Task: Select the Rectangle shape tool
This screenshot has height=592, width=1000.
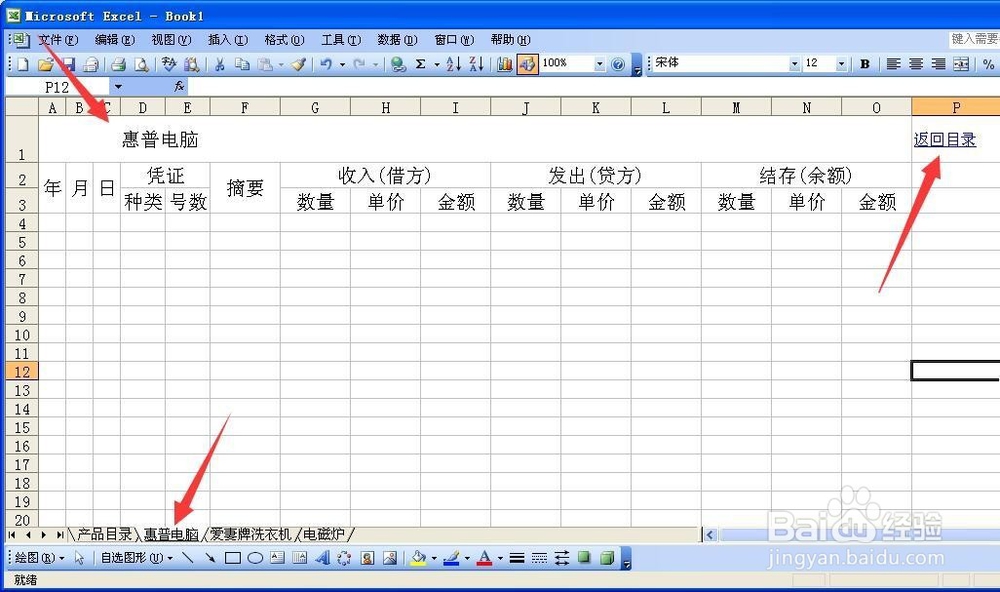Action: pos(233,558)
